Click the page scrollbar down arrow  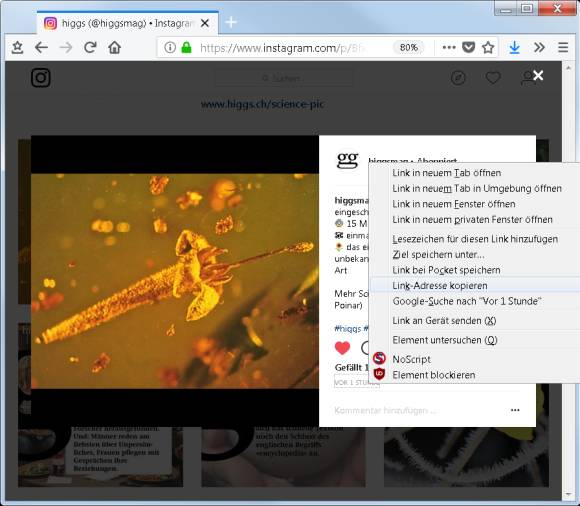pyautogui.click(x=569, y=494)
